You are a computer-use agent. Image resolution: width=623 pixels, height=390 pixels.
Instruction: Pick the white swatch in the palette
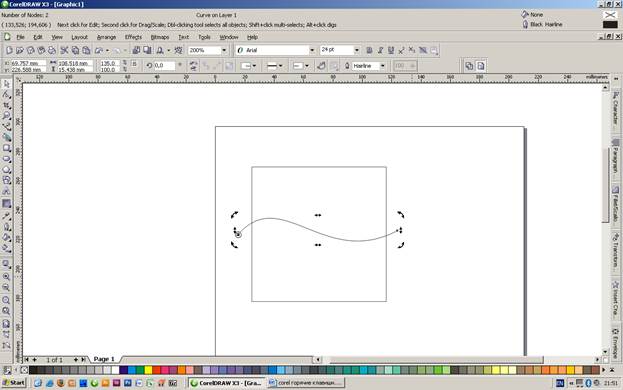115,370
